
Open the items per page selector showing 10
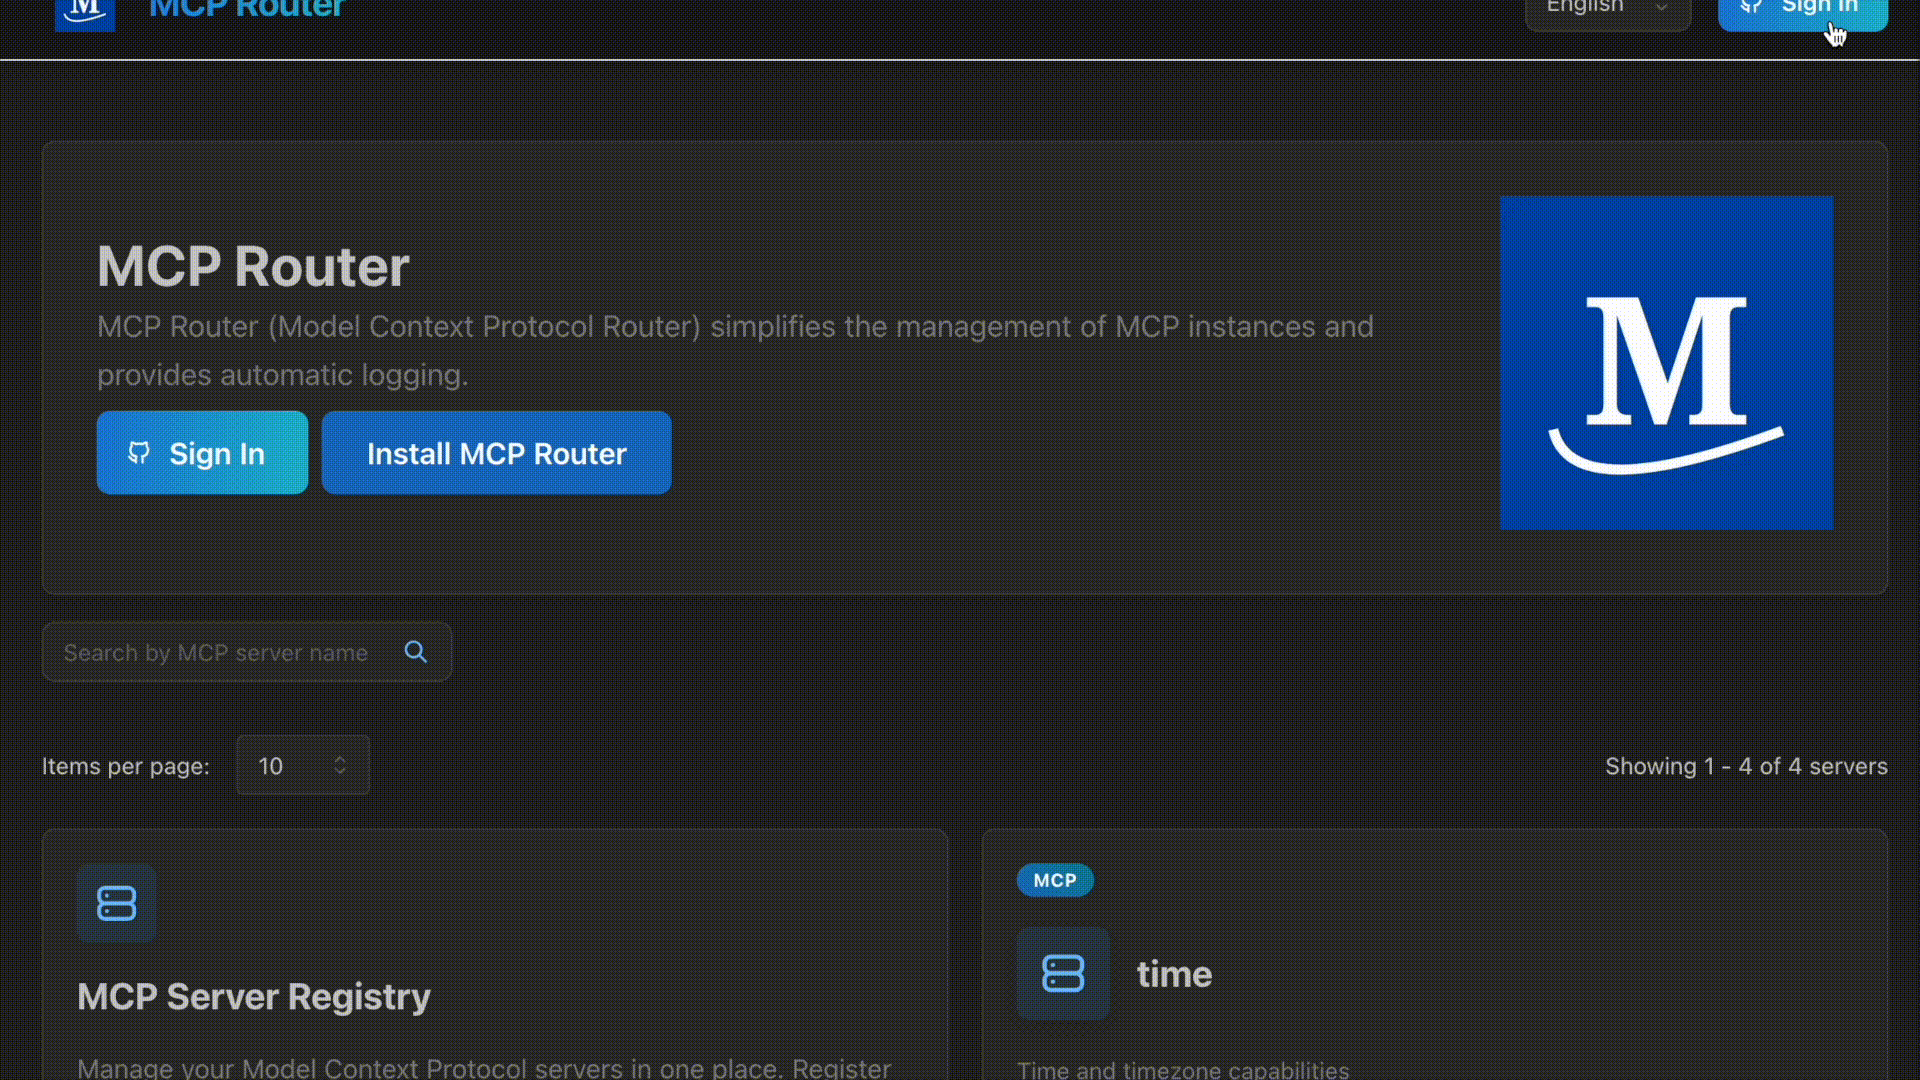pyautogui.click(x=303, y=766)
